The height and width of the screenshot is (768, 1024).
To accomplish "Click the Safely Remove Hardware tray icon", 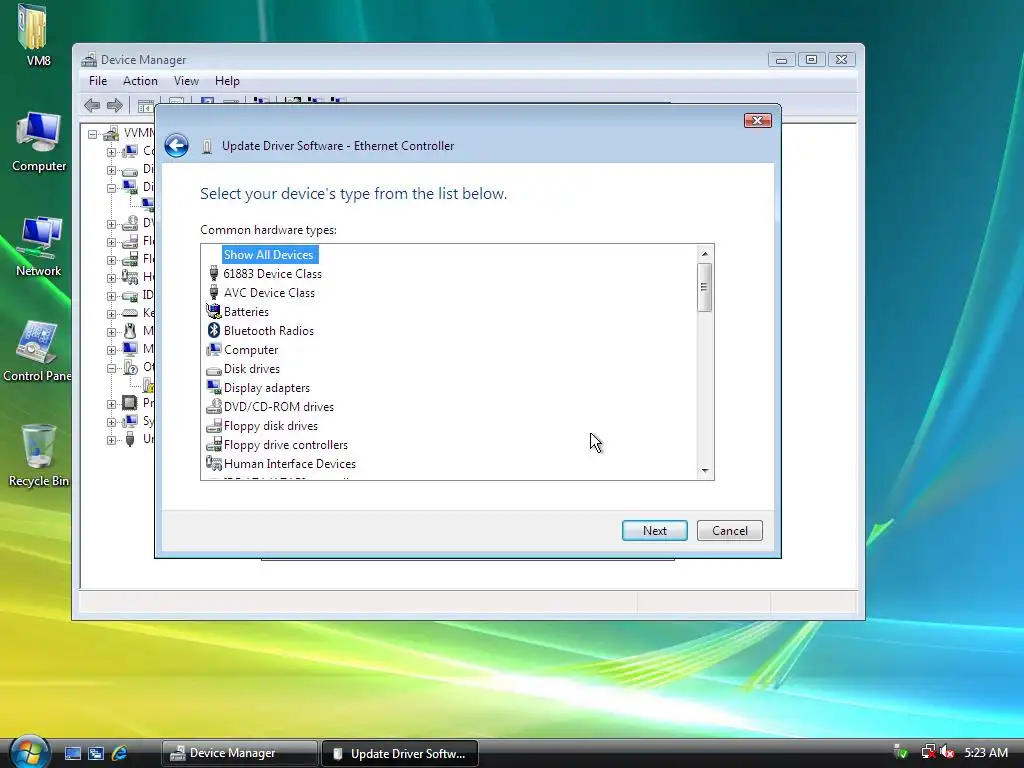I will point(900,752).
